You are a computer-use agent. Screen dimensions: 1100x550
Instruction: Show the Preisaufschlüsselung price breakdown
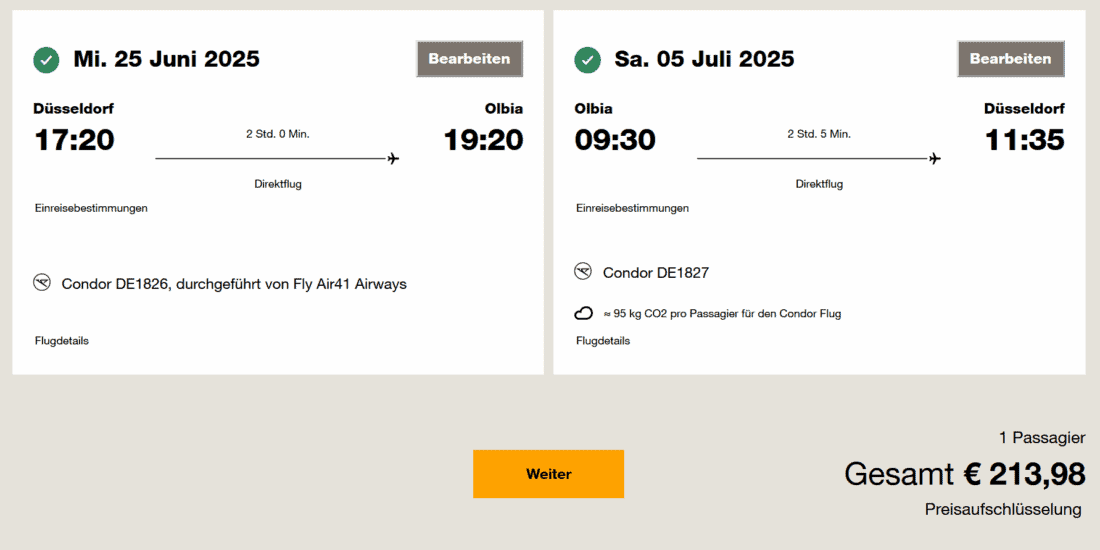tap(1003, 510)
